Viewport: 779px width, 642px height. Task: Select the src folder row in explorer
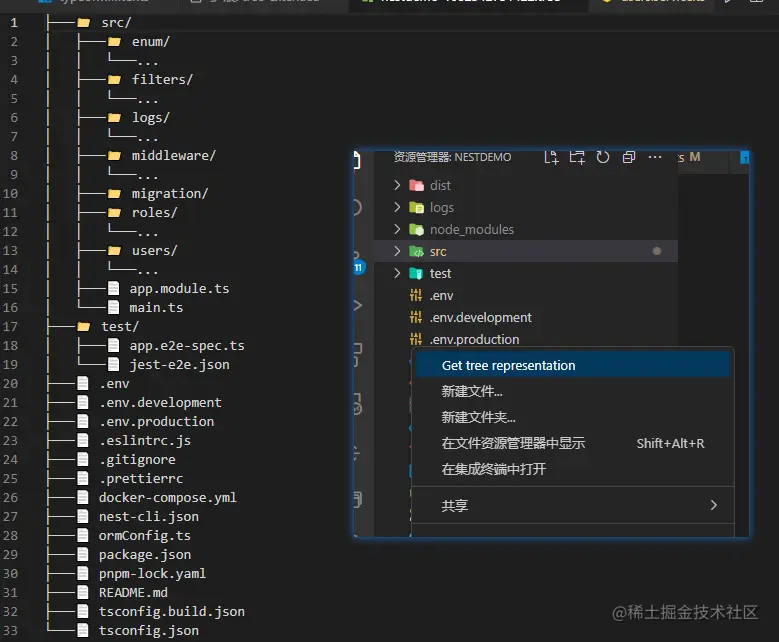pos(526,251)
